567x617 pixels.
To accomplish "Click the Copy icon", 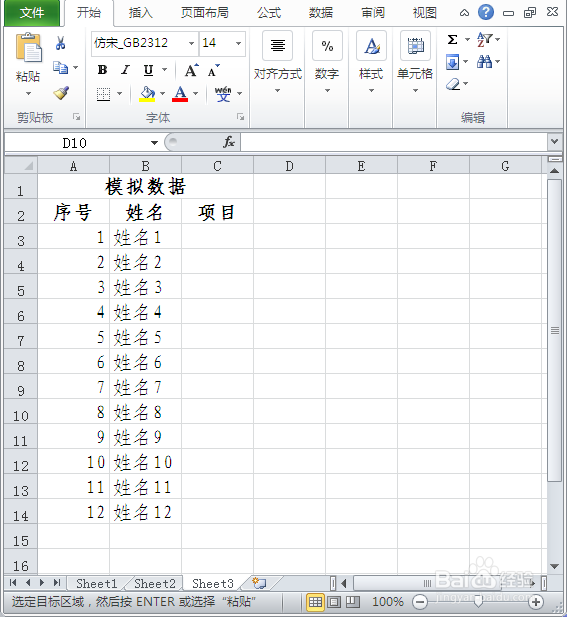I will [61, 68].
